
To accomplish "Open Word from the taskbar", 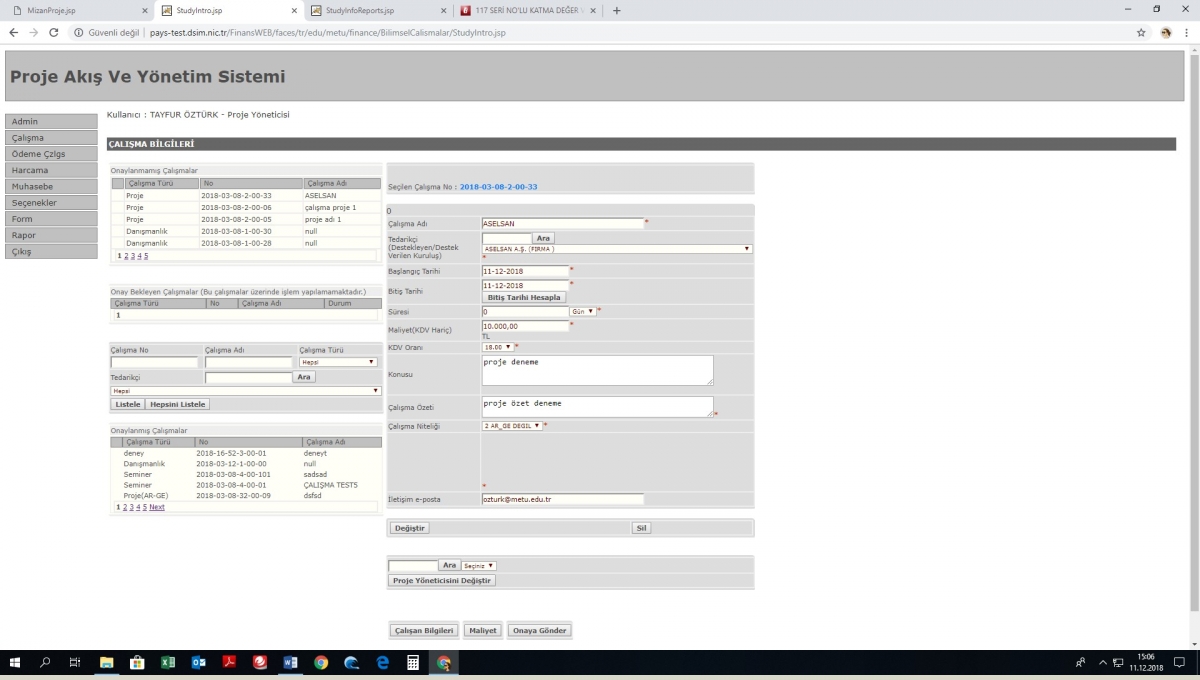I will click(x=290, y=663).
